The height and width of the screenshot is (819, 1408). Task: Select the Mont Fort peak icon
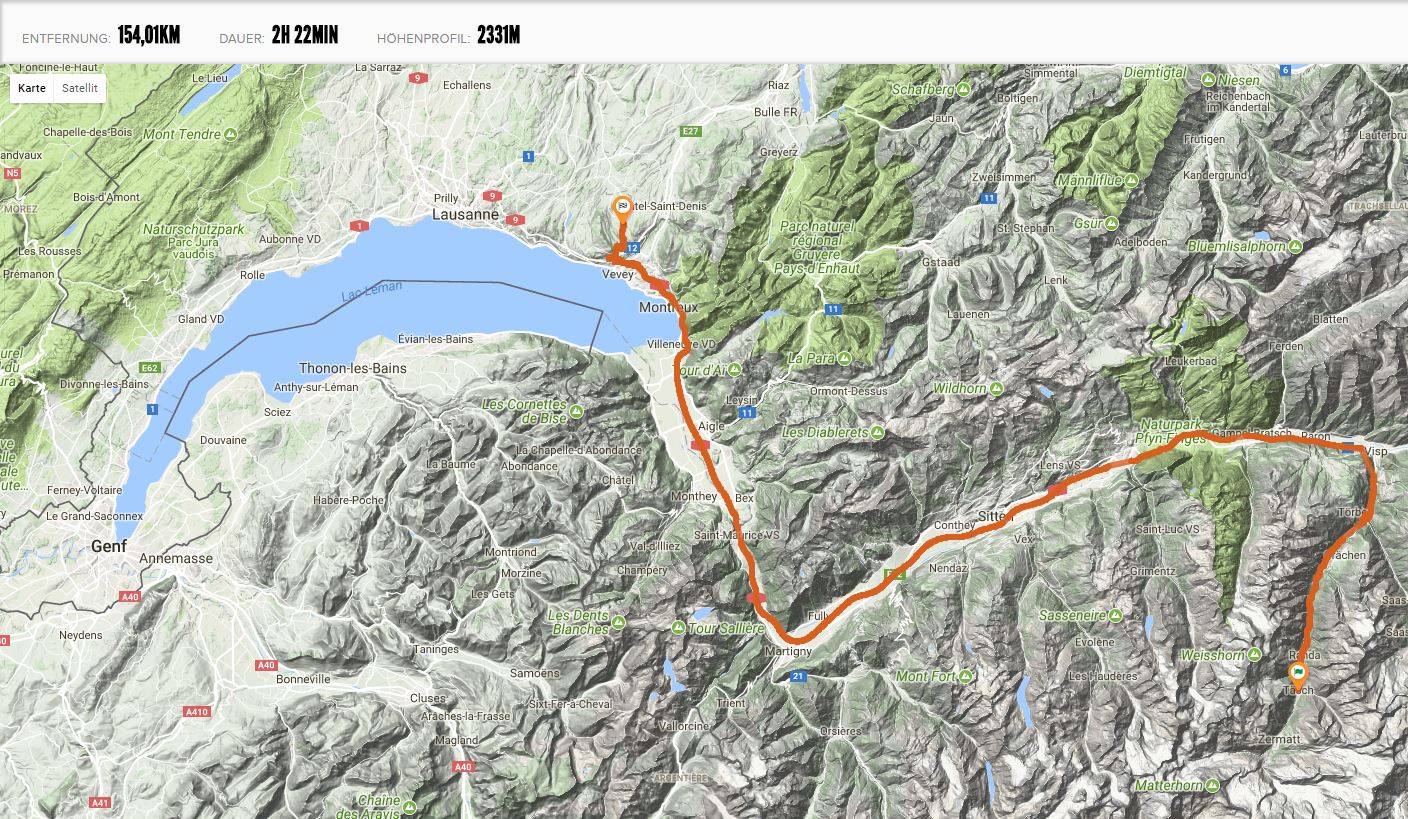point(965,677)
